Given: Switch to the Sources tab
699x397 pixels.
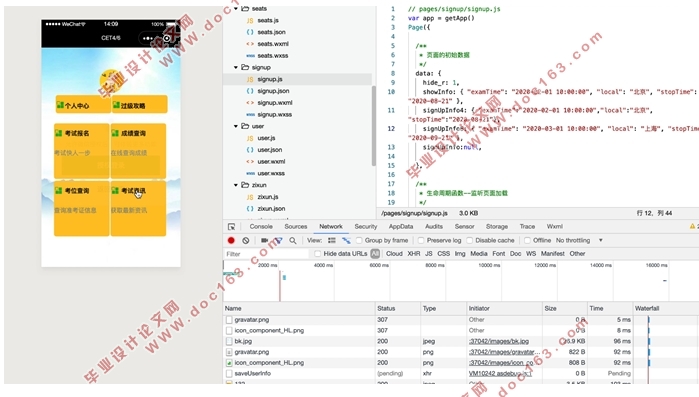Looking at the screenshot, I should coord(296,226).
